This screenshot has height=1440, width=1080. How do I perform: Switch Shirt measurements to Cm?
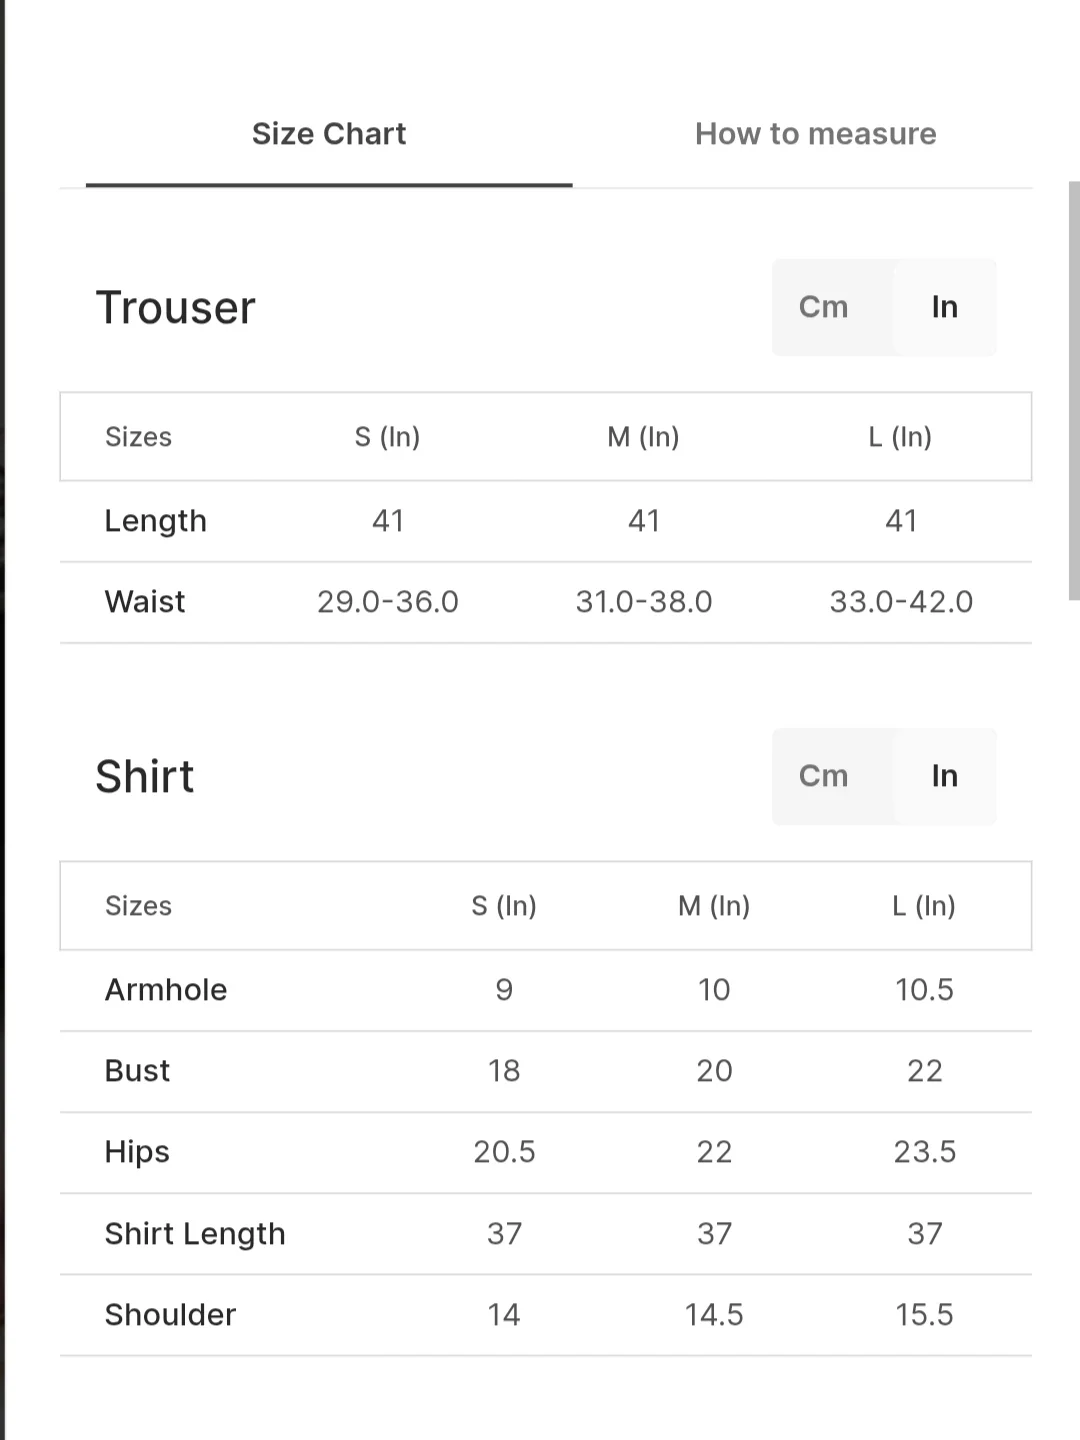823,776
